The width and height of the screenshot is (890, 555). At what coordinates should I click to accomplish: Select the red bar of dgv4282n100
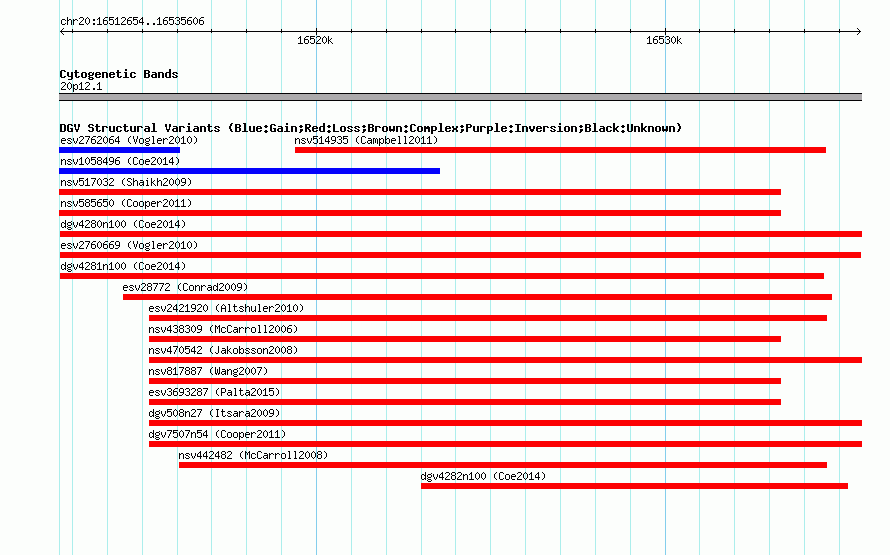coord(634,486)
